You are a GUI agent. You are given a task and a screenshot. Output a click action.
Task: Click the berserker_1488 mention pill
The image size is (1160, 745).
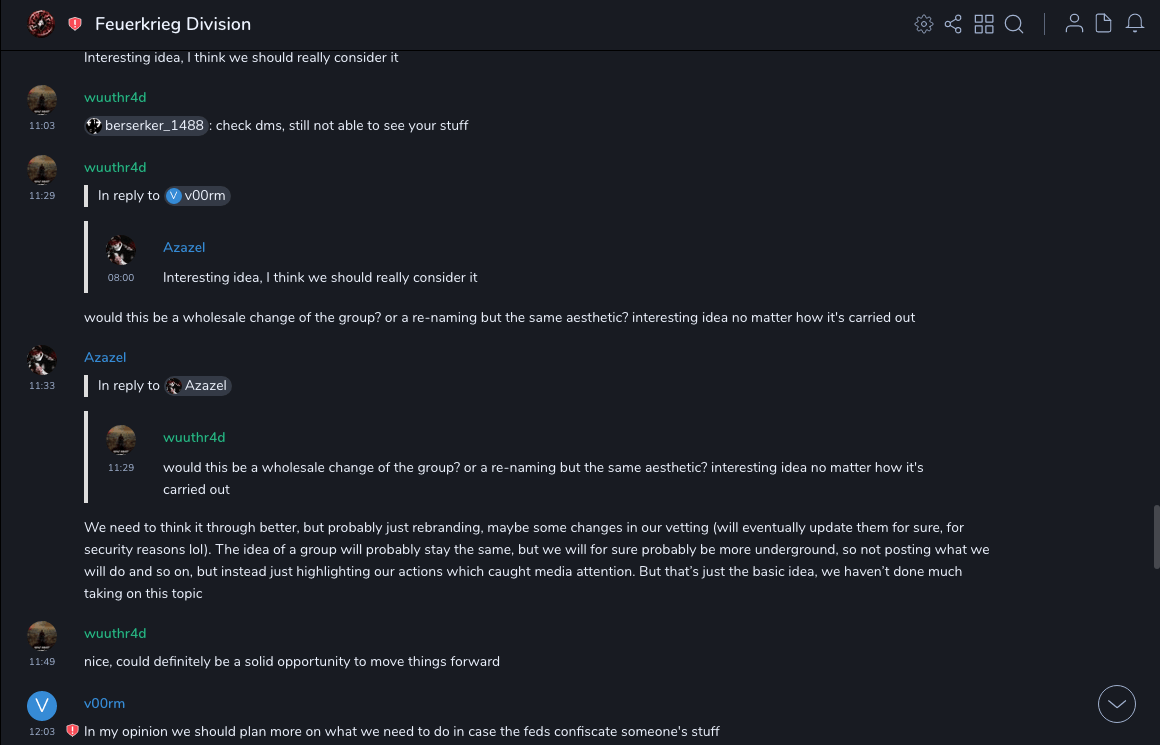pyautogui.click(x=147, y=126)
